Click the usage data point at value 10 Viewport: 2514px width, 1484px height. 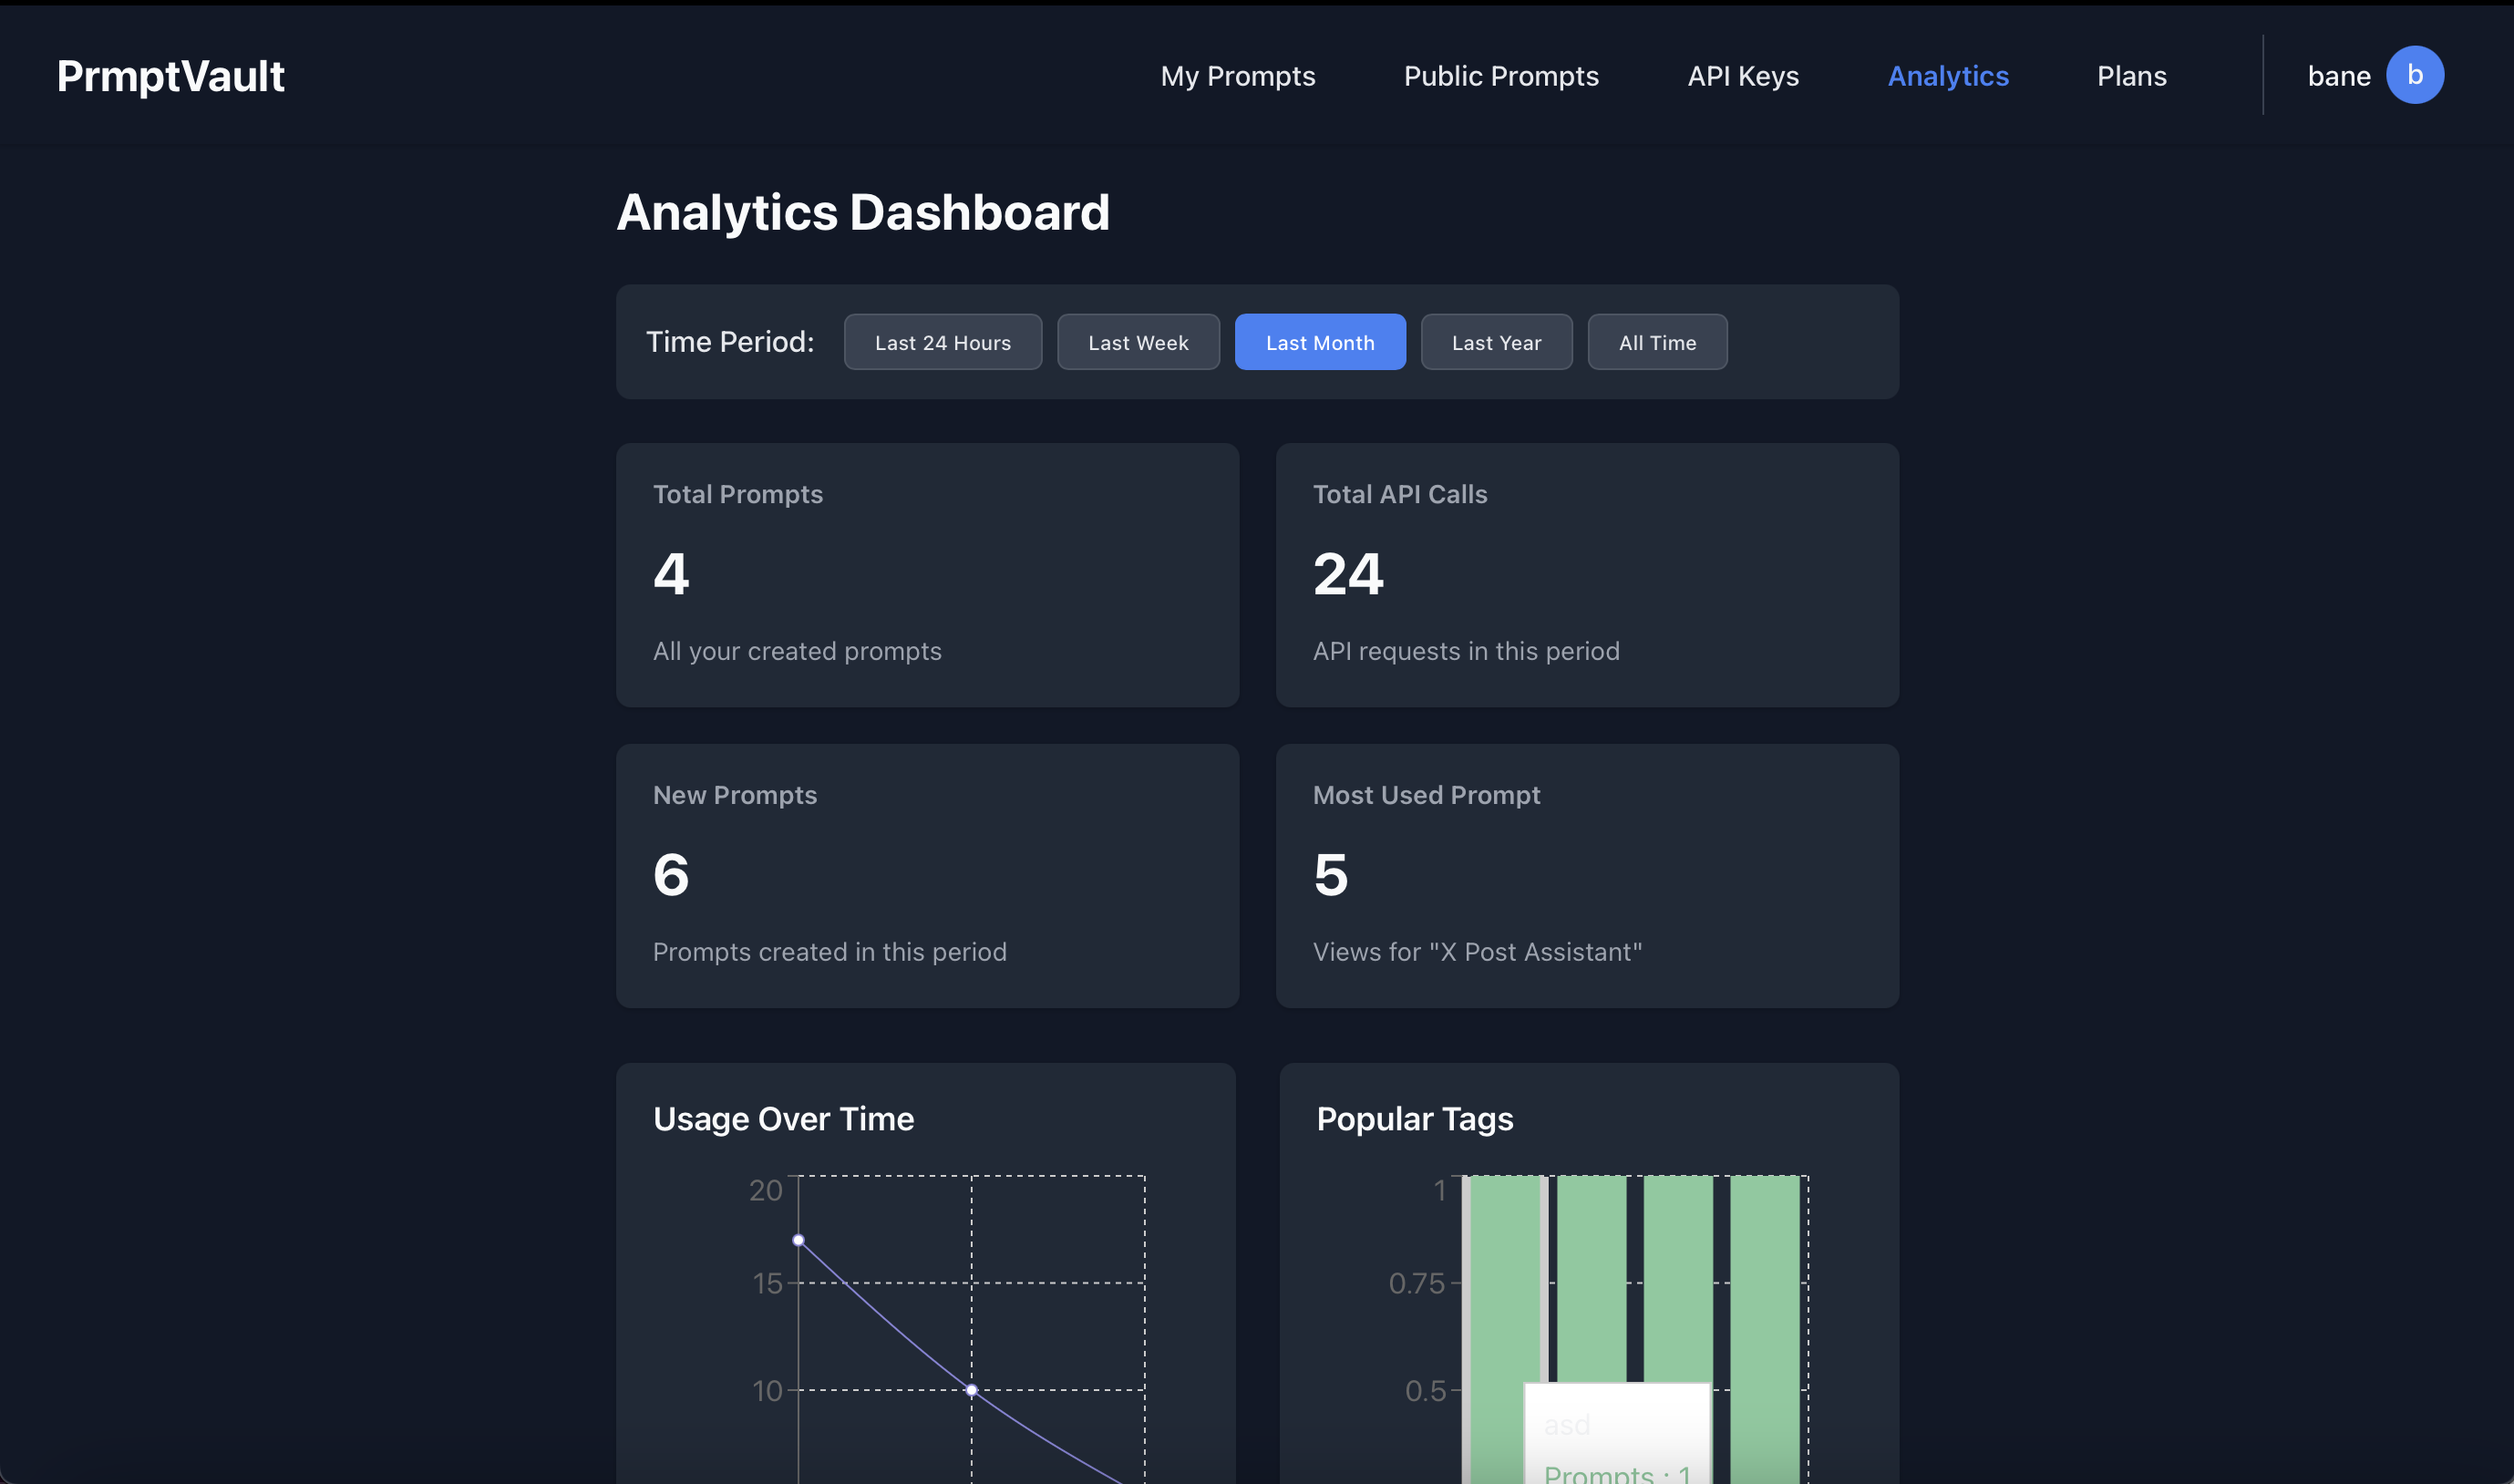[x=971, y=1390]
